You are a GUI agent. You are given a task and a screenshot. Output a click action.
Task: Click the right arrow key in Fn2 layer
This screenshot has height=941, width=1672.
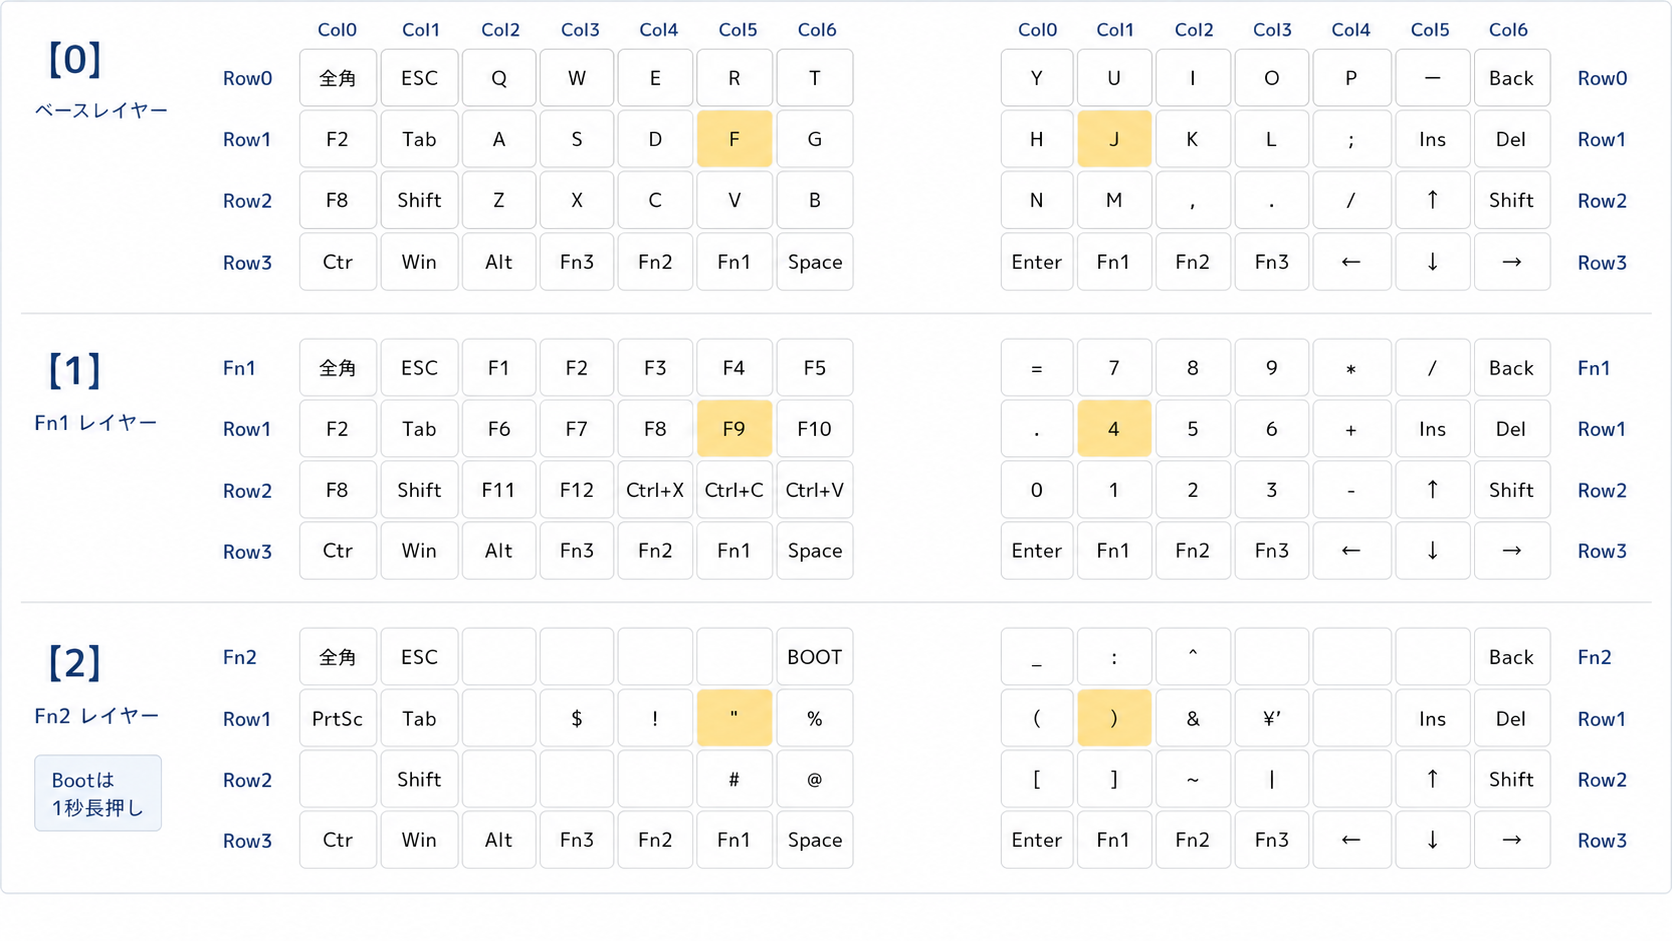pyautogui.click(x=1511, y=840)
